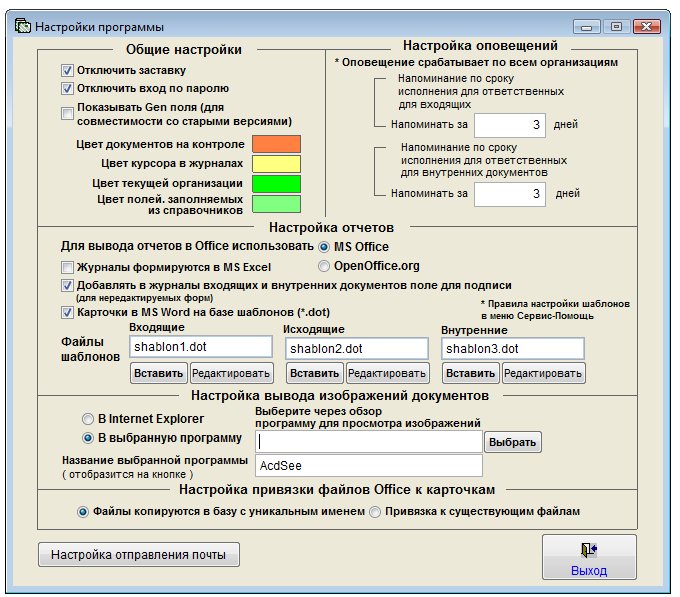The width and height of the screenshot is (680, 597).
Task: Choose Привязка к существующим файлам
Action: [375, 512]
